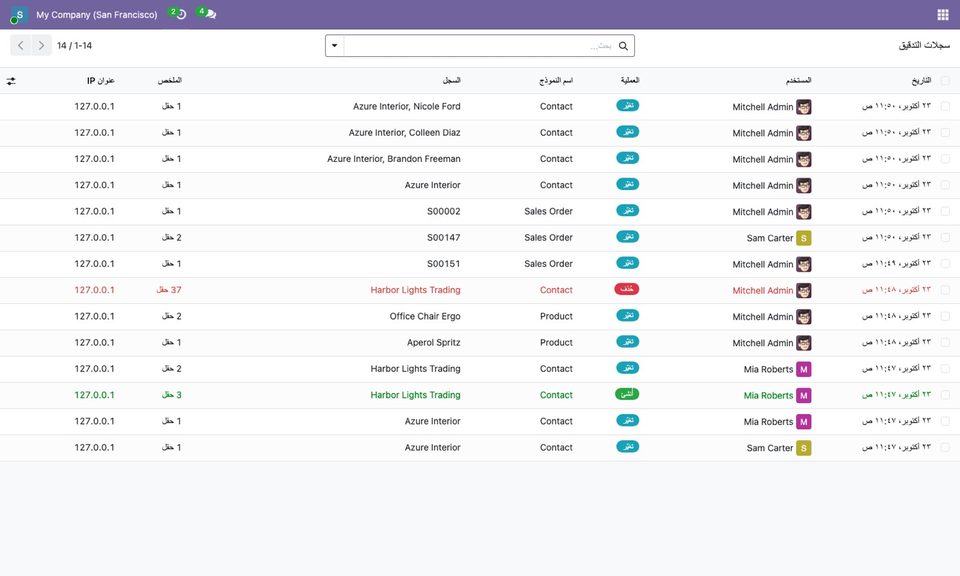Click the audit logs page title
Screen dimensions: 960x576
pos(924,46)
